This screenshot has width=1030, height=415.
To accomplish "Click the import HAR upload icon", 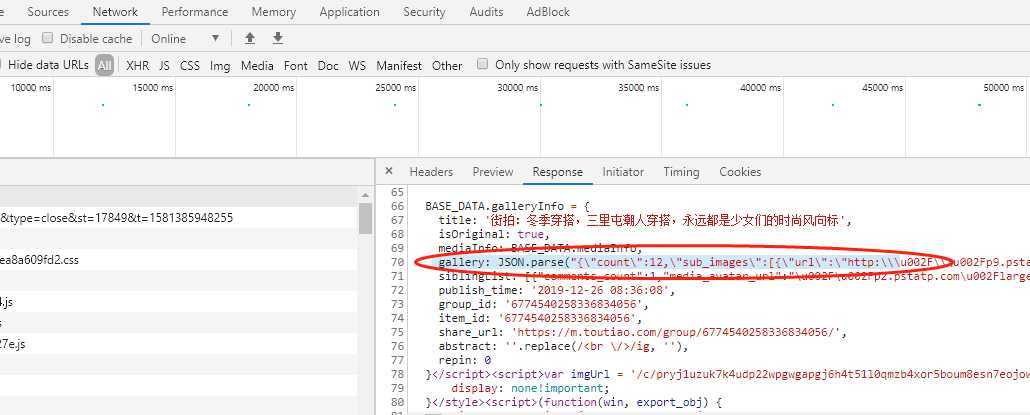I will pyautogui.click(x=250, y=38).
